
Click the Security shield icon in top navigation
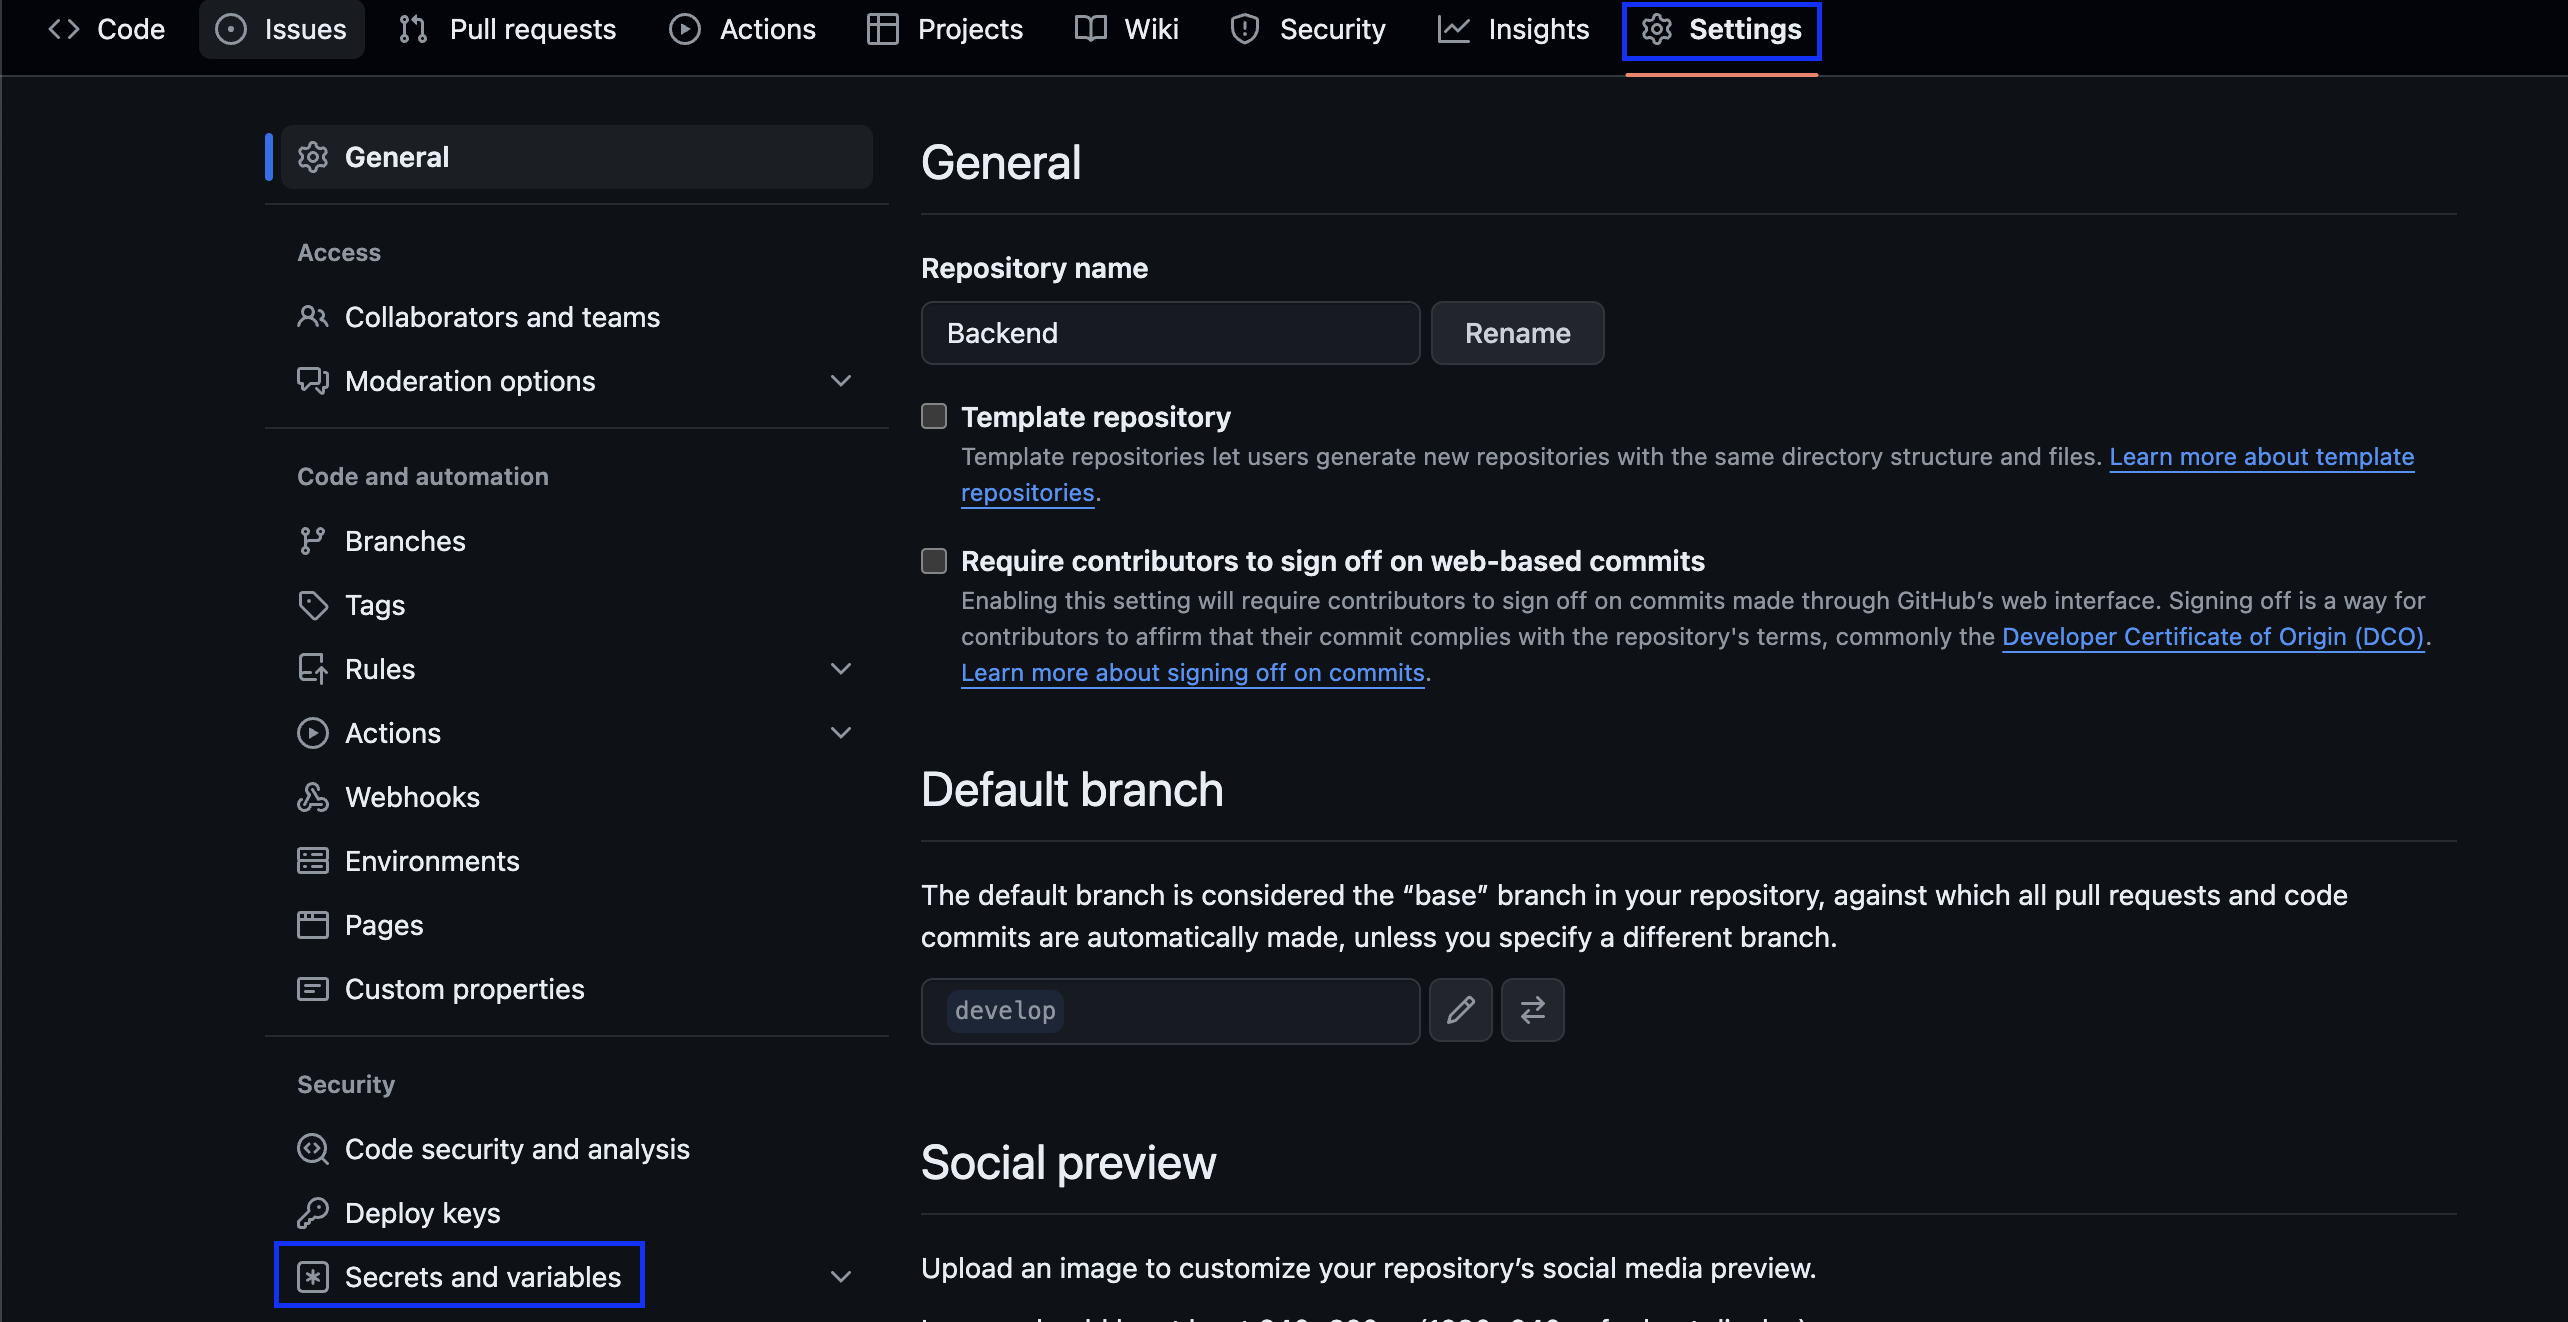(1245, 29)
